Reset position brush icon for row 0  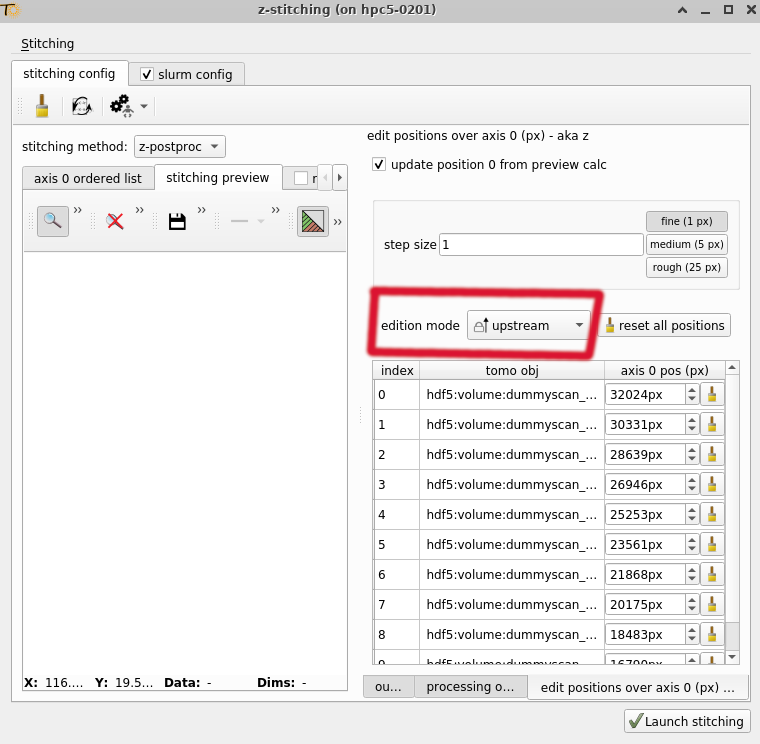712,395
